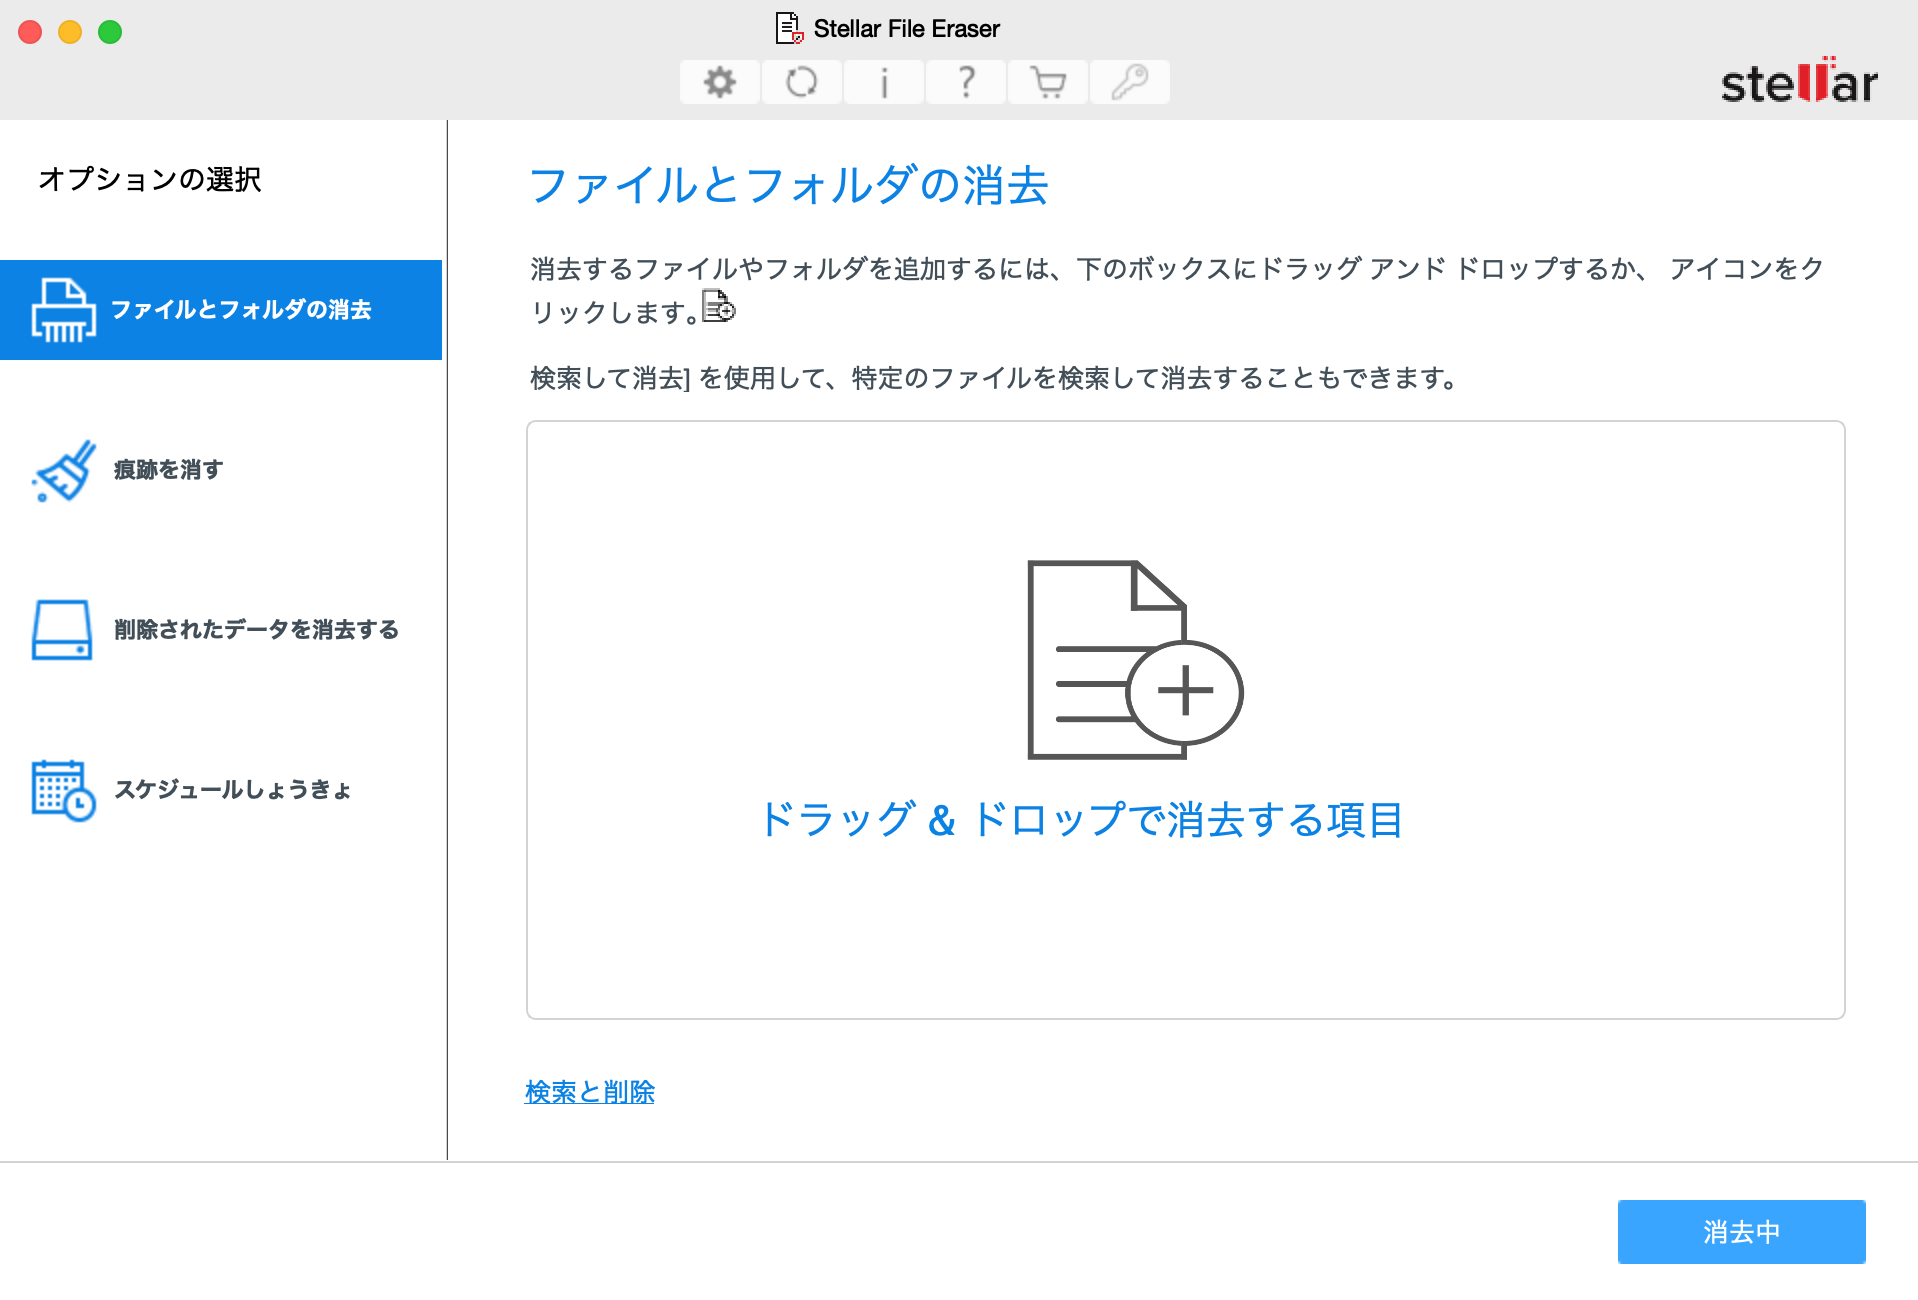This screenshot has height=1300, width=1918.
Task: Open the 検索と削除 link
Action: pyautogui.click(x=590, y=1092)
